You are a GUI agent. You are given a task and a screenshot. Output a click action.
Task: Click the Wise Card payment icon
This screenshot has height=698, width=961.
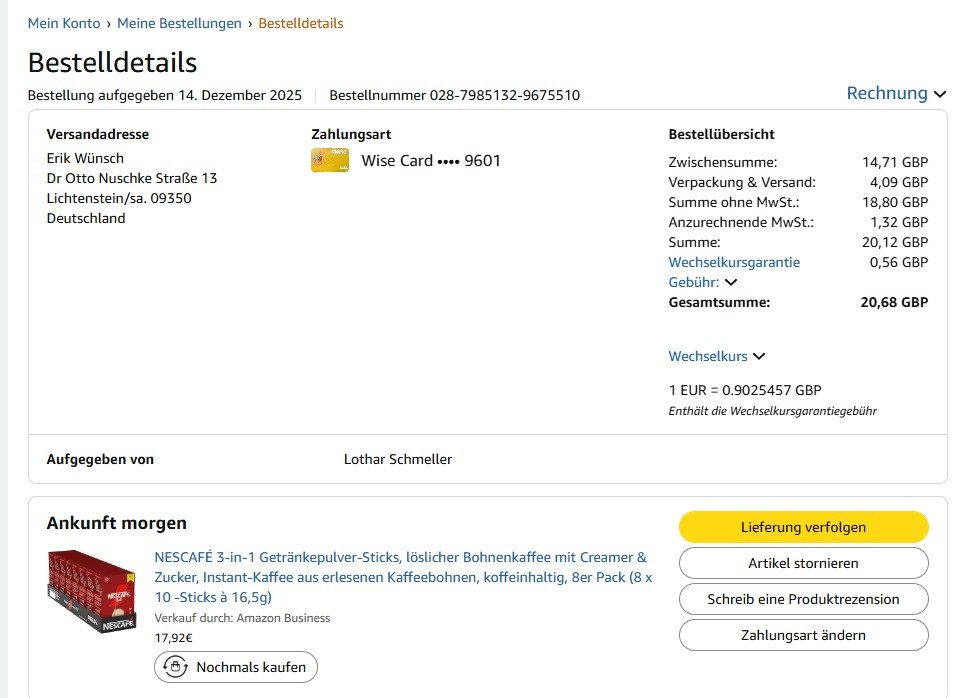click(330, 161)
